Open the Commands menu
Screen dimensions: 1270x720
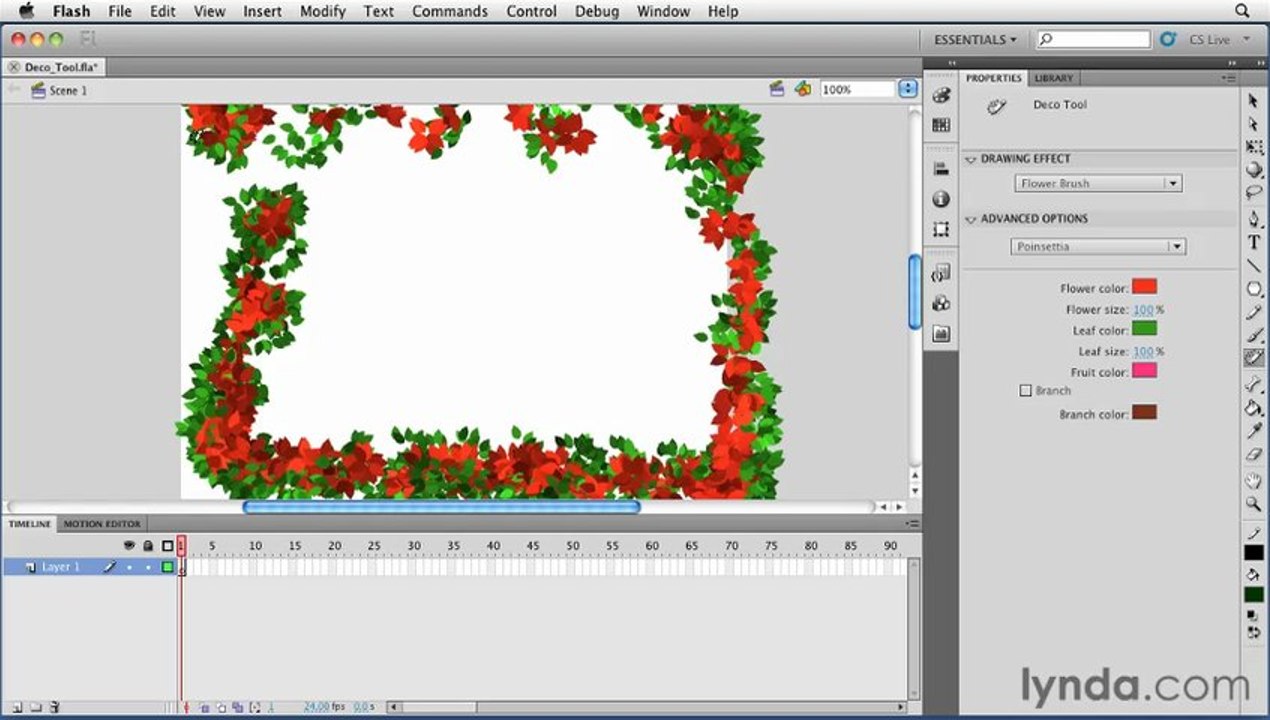[x=450, y=11]
